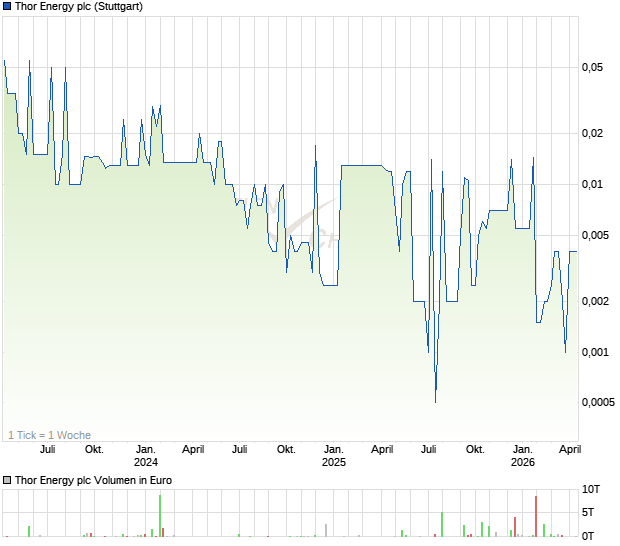This screenshot has width=620, height=546.
Task: Click the 0,0005 price axis label
Action: tap(598, 402)
